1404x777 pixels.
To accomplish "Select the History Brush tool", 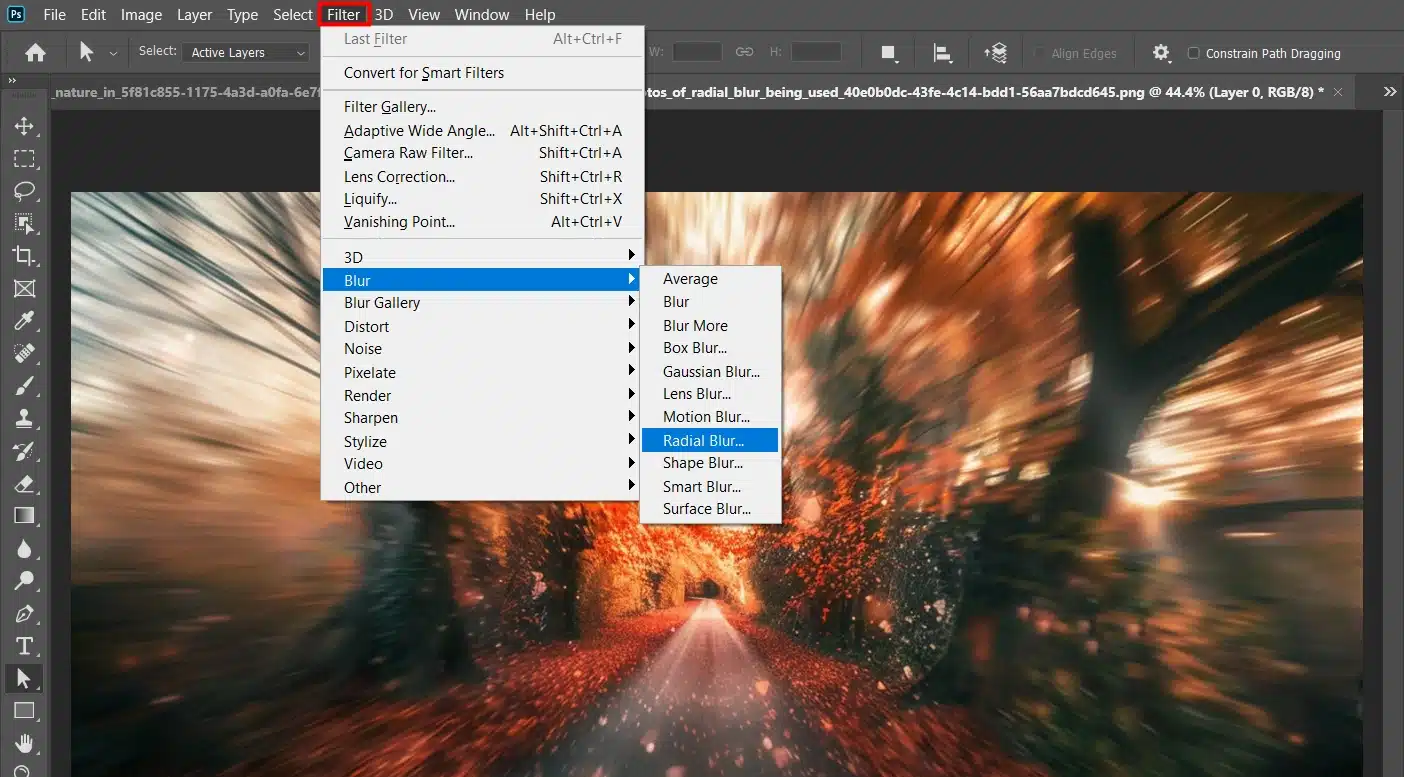I will coord(24,451).
